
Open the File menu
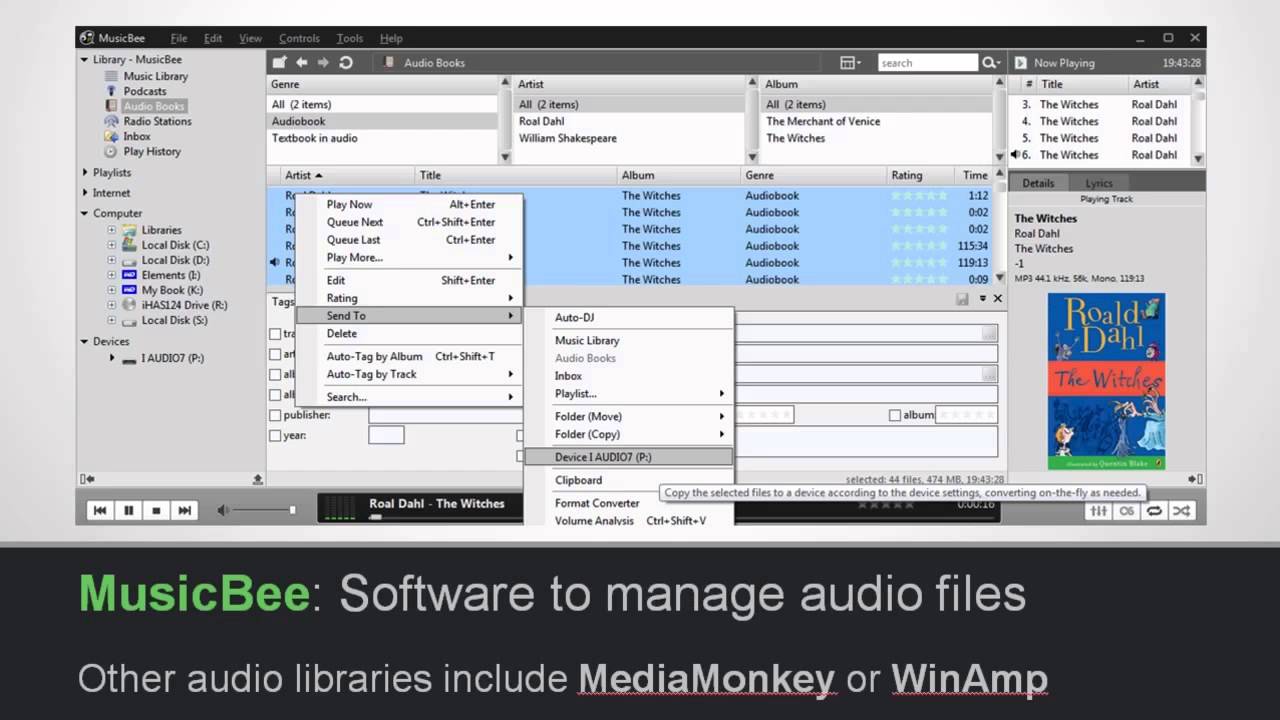pyautogui.click(x=179, y=38)
